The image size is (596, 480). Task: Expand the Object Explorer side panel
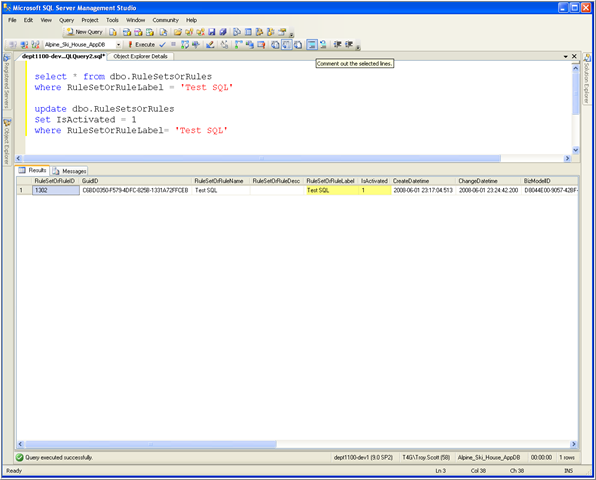(x=7, y=141)
